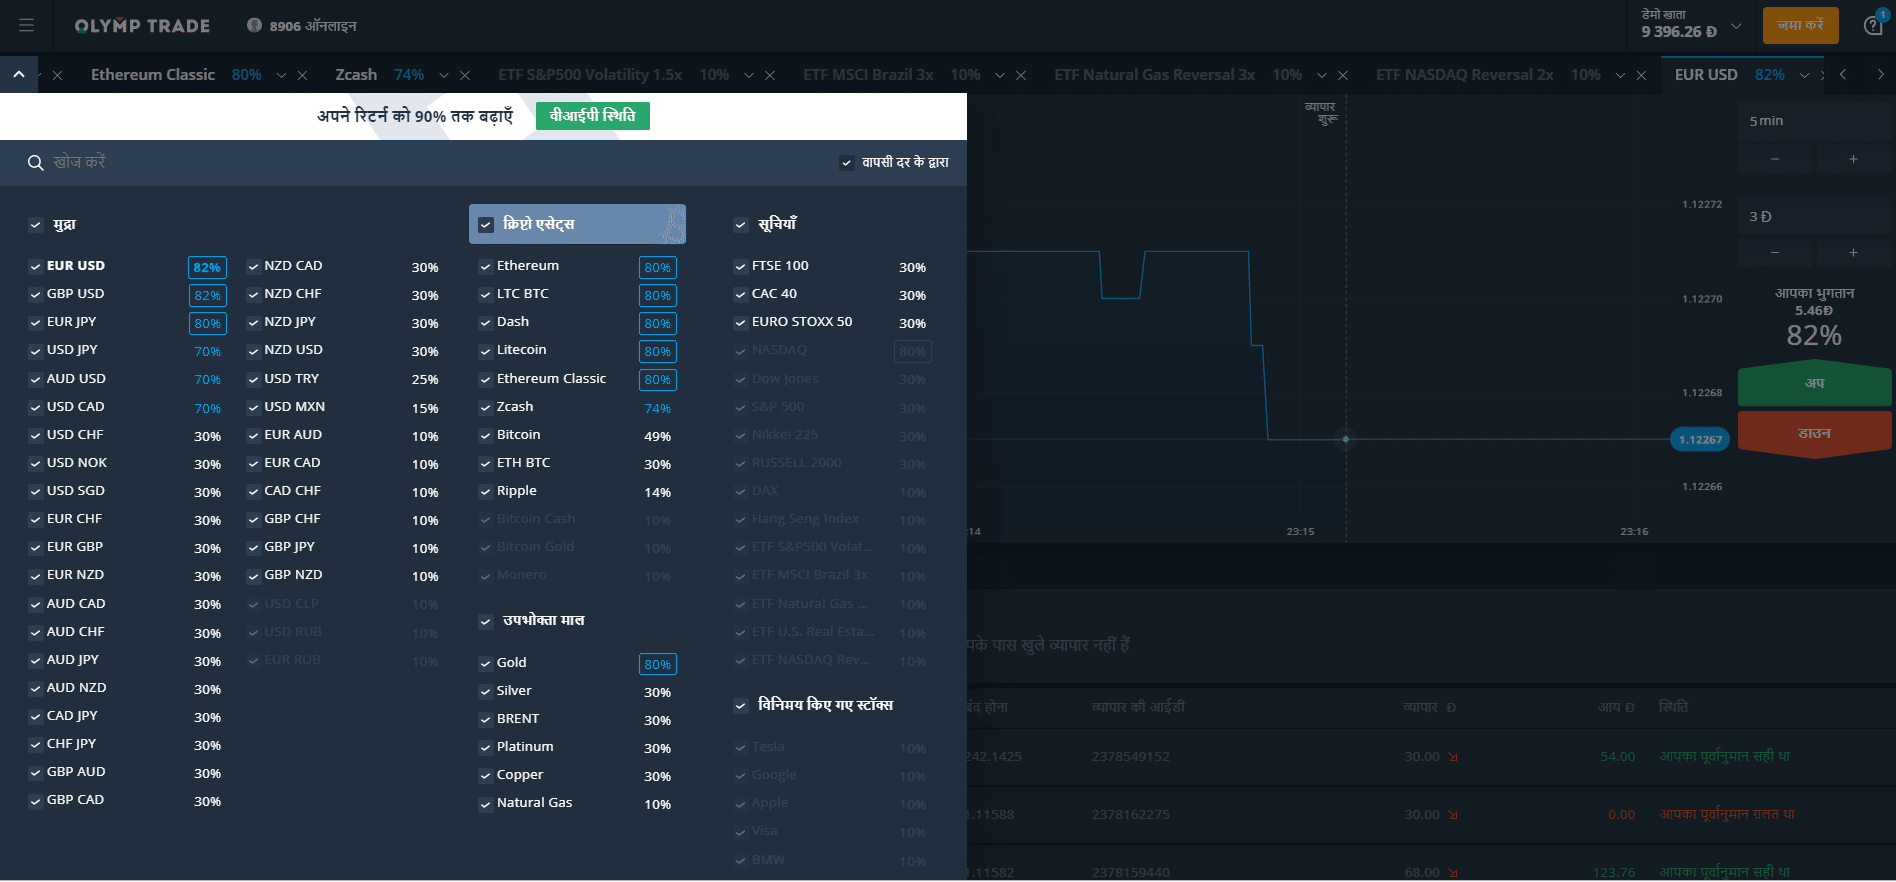Click the वीआईपी स्थिति VIP status button
This screenshot has width=1896, height=882.
click(x=593, y=116)
